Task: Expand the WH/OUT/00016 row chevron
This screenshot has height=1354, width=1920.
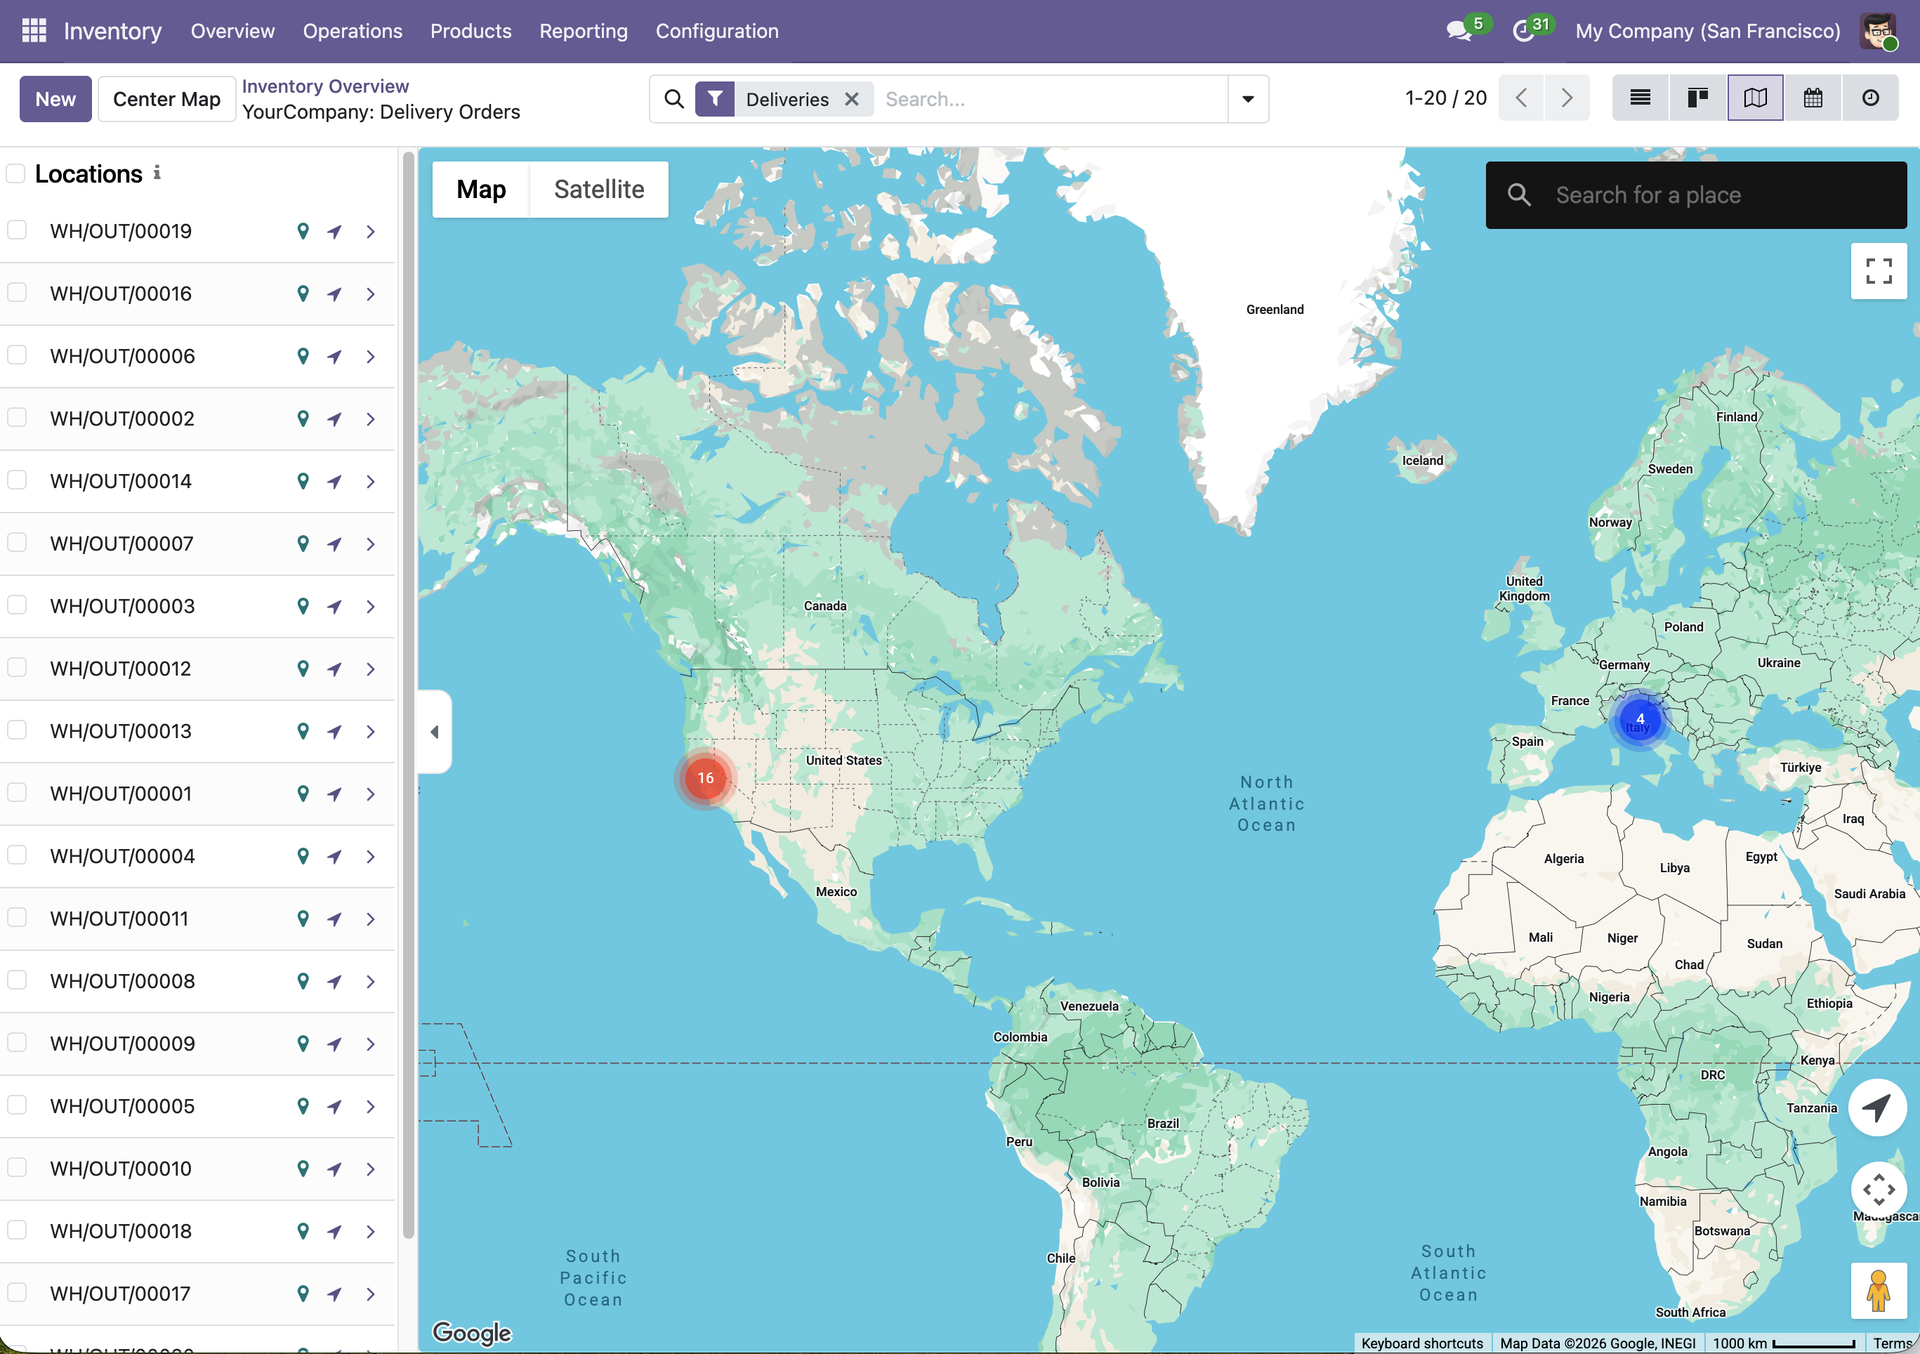Action: pyautogui.click(x=371, y=294)
